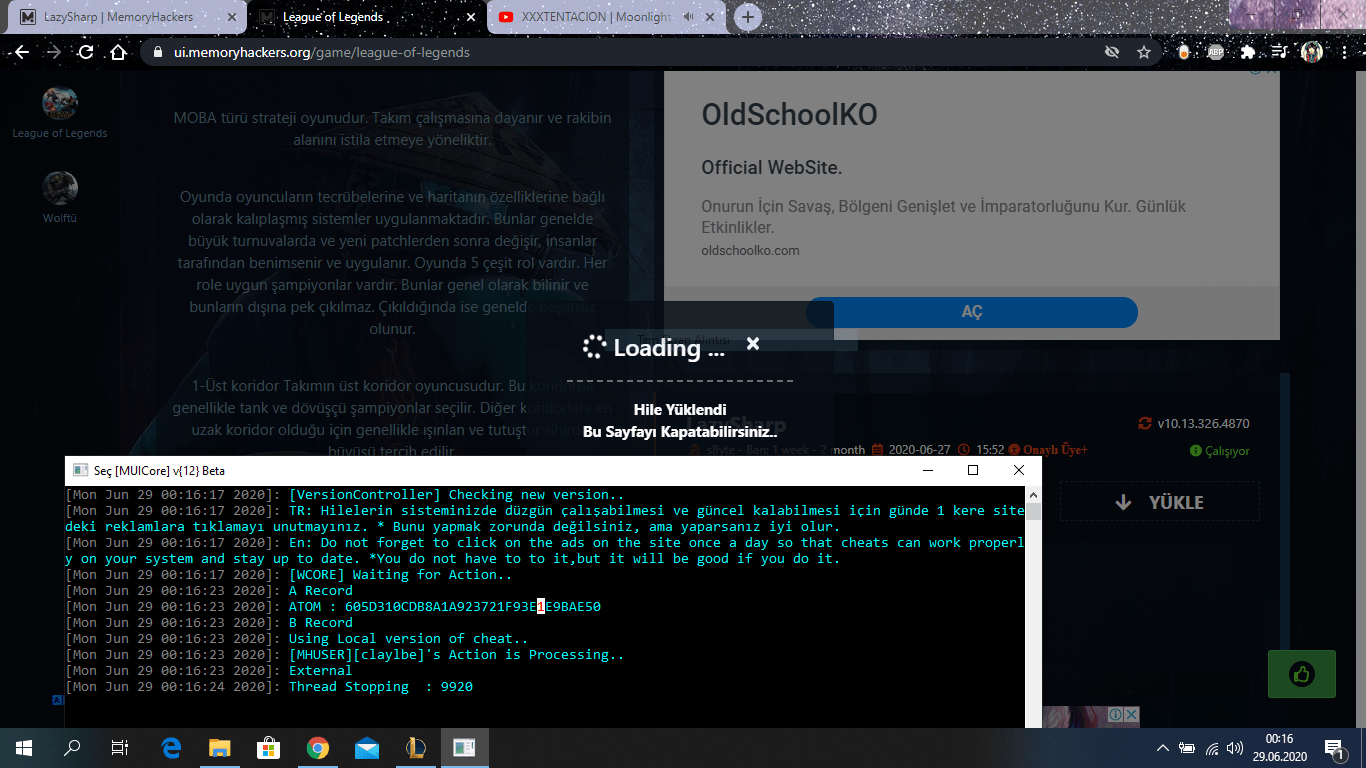Image resolution: width=1366 pixels, height=768 pixels.
Task: Open the taskbar clock and calendar
Action: coord(1279,747)
